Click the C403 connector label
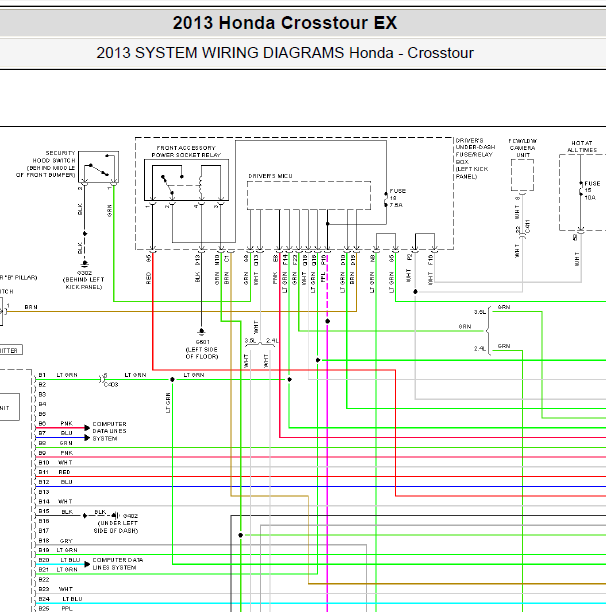Screen dimensions: 606x612 tap(111, 384)
